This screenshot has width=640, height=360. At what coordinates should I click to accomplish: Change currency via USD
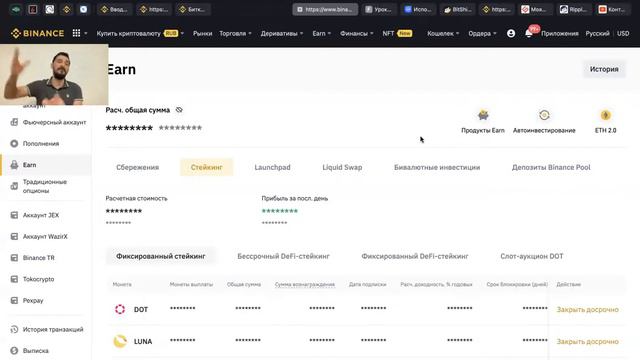tap(623, 33)
